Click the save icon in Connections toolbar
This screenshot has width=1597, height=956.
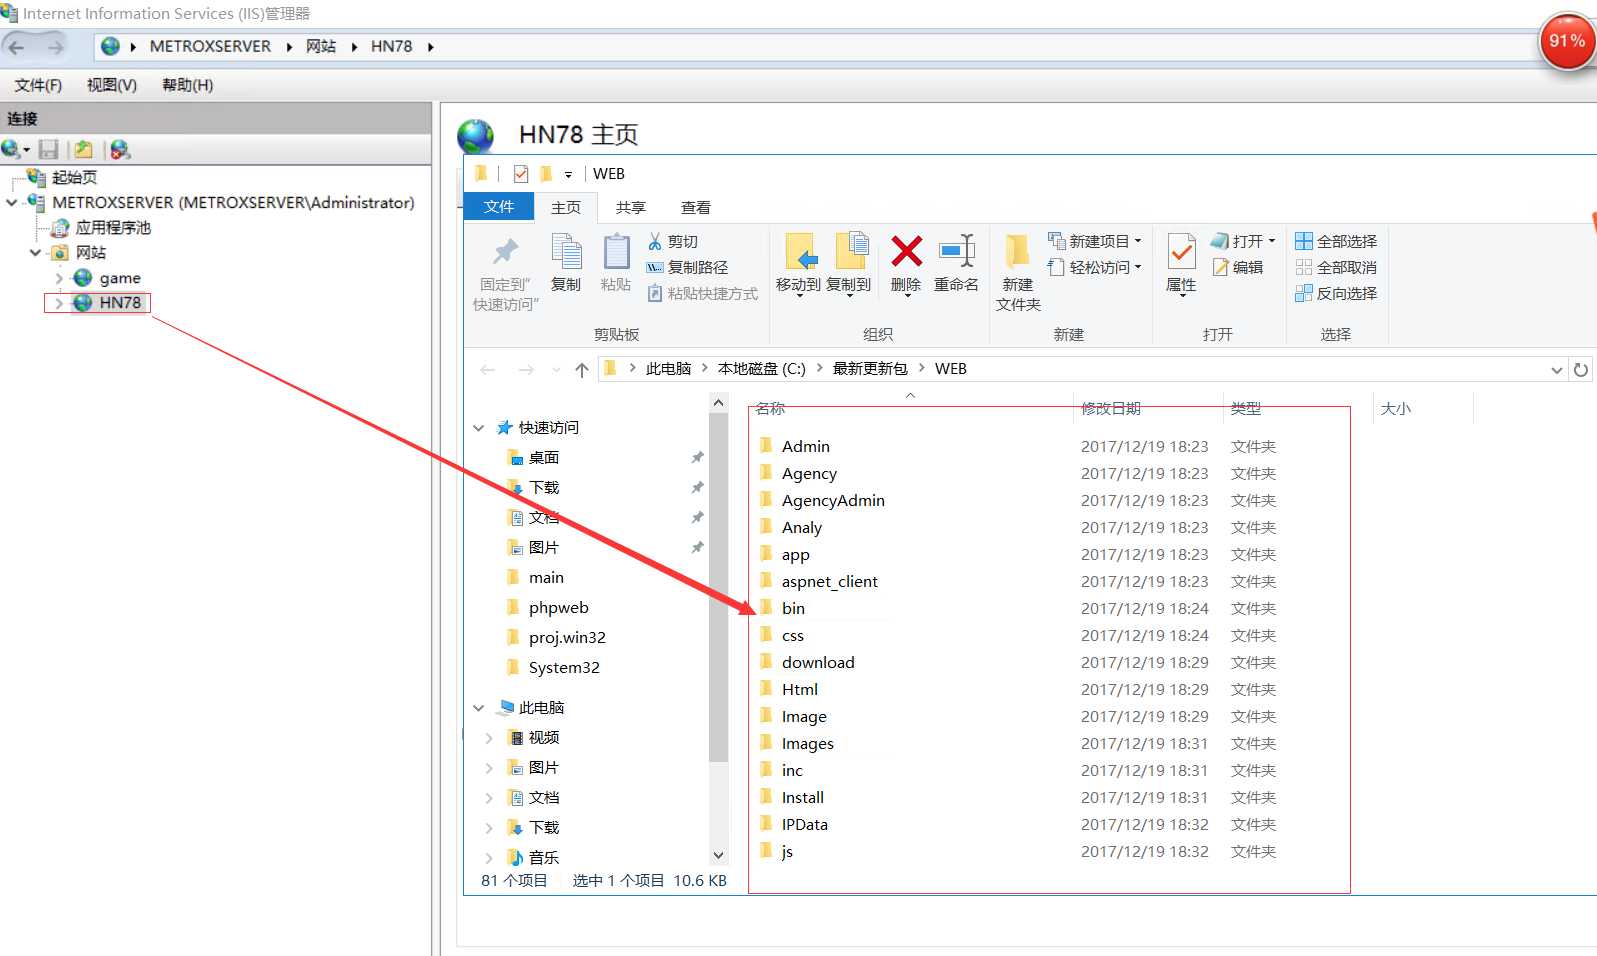coord(48,150)
